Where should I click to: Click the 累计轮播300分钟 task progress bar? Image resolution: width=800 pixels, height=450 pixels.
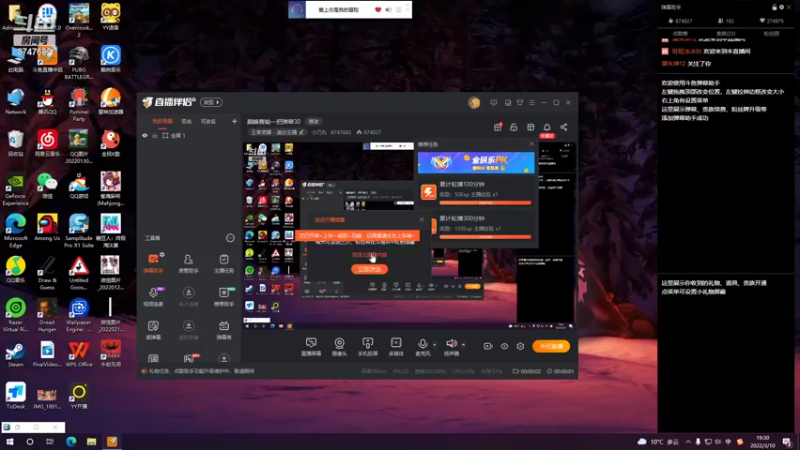click(x=485, y=237)
